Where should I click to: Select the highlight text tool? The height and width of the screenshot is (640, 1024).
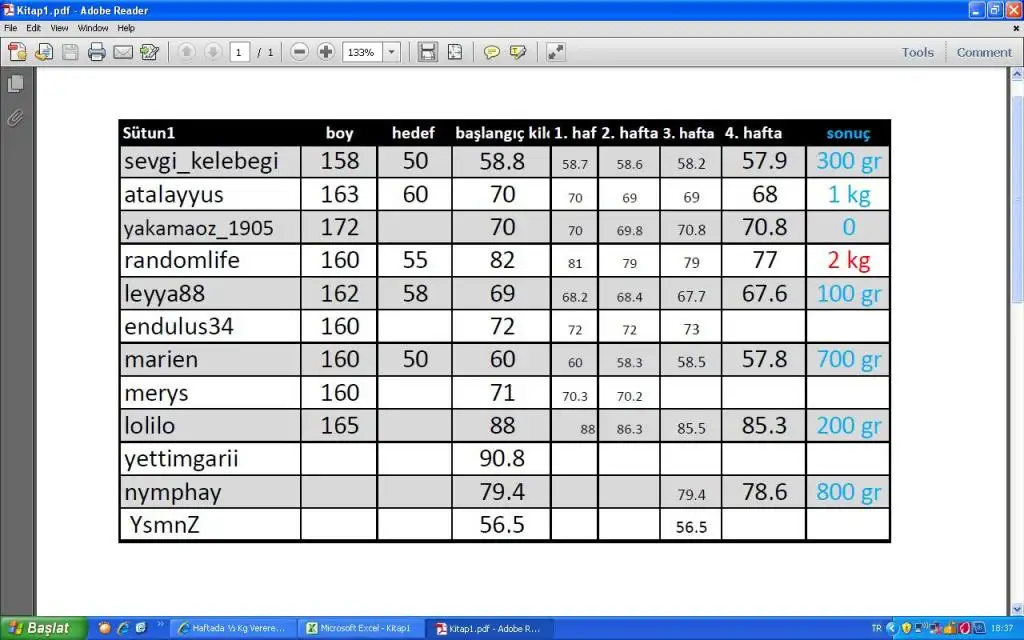click(x=517, y=52)
